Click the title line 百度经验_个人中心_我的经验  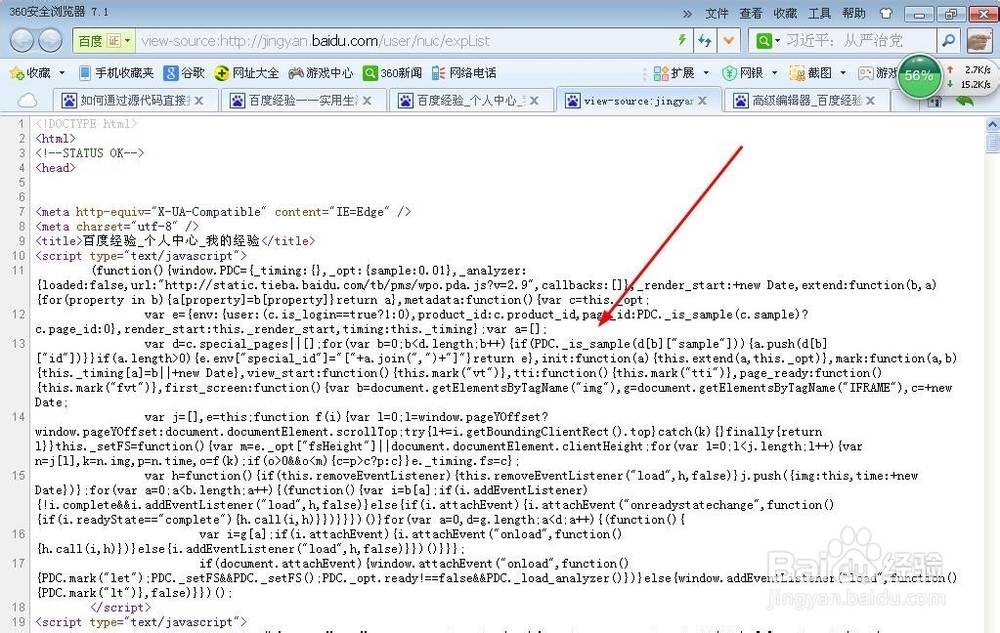click(x=175, y=241)
